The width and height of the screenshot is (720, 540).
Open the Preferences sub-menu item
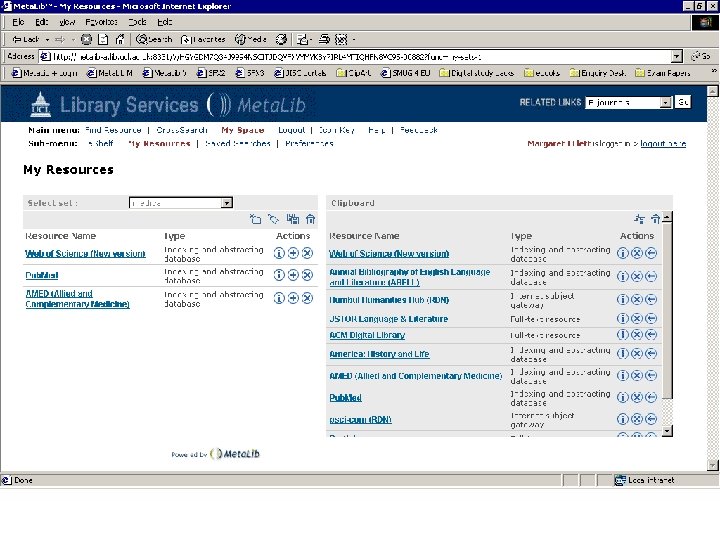pos(309,143)
